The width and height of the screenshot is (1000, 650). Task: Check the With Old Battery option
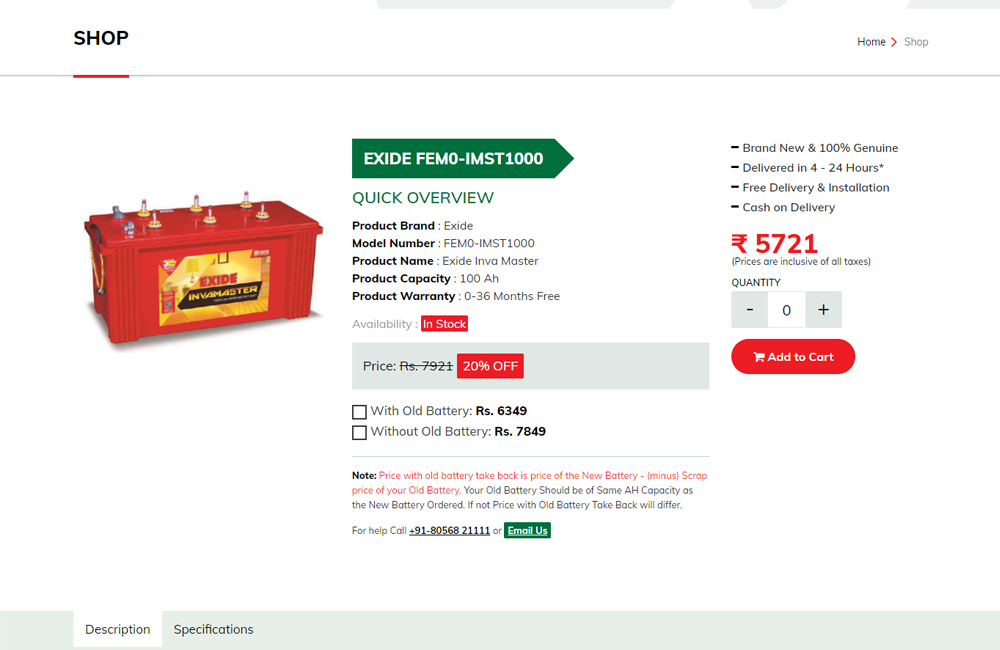(x=359, y=412)
